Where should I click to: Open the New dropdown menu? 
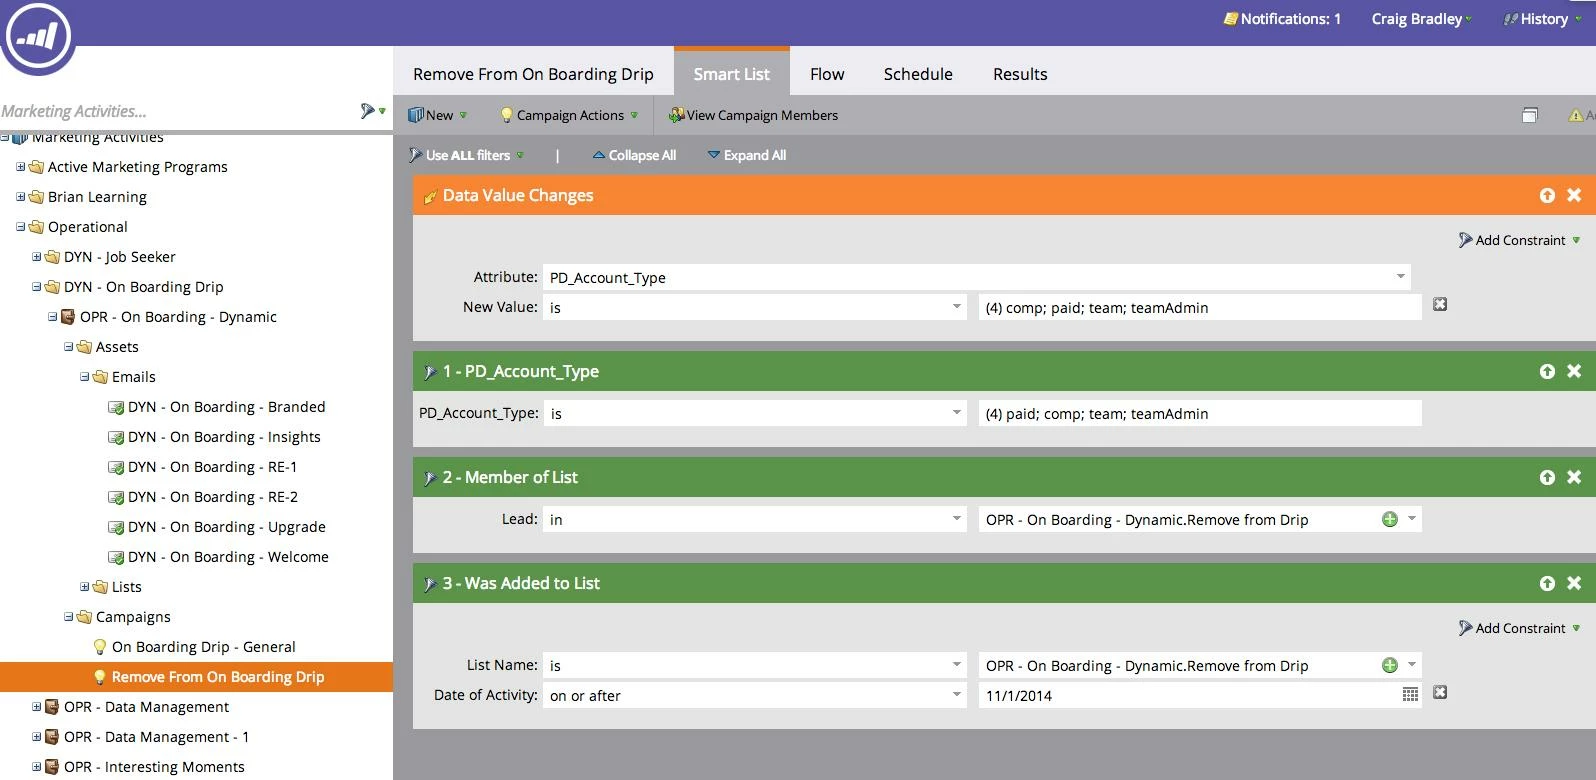tap(438, 115)
